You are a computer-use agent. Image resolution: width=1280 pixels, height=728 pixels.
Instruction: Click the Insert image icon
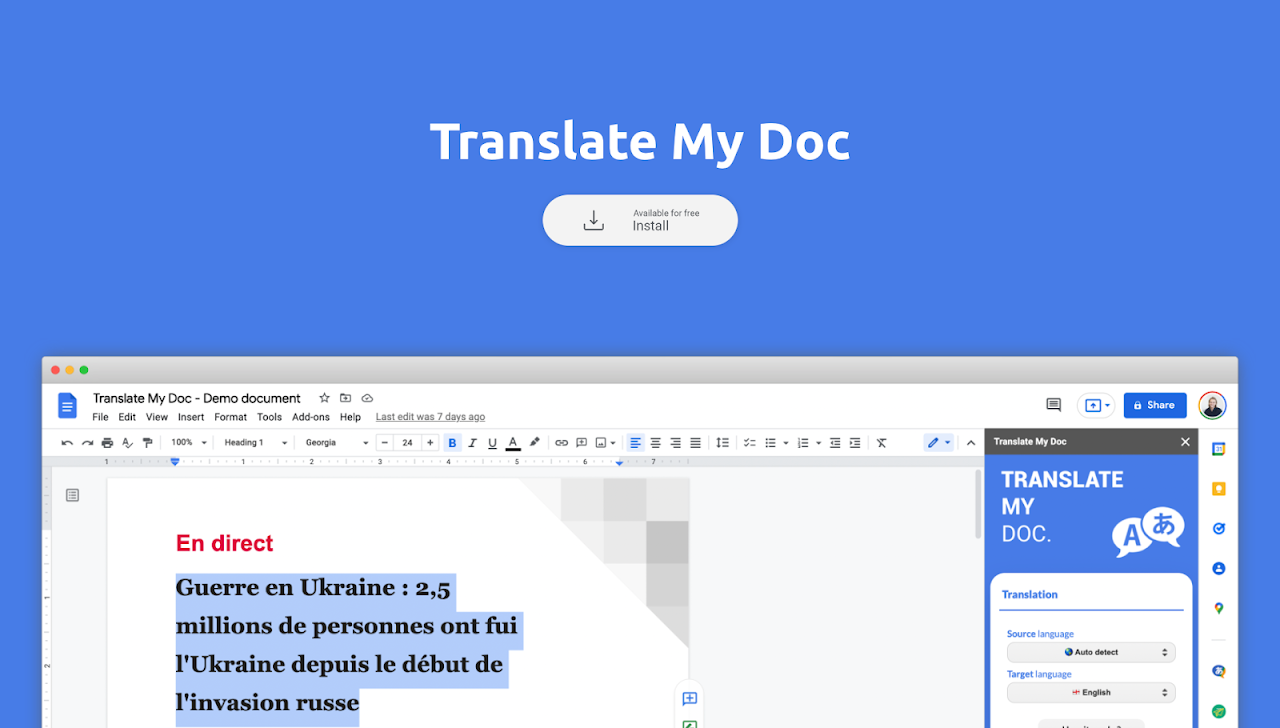tap(601, 443)
